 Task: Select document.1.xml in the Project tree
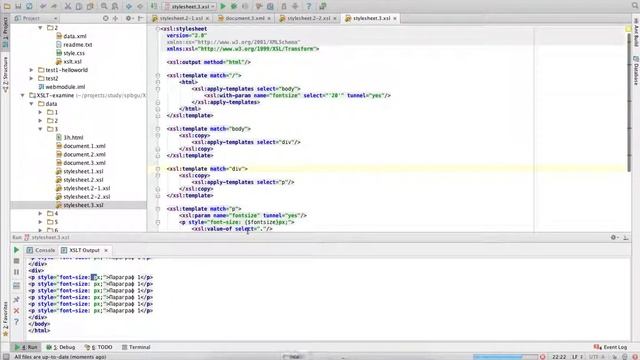pos(84,146)
